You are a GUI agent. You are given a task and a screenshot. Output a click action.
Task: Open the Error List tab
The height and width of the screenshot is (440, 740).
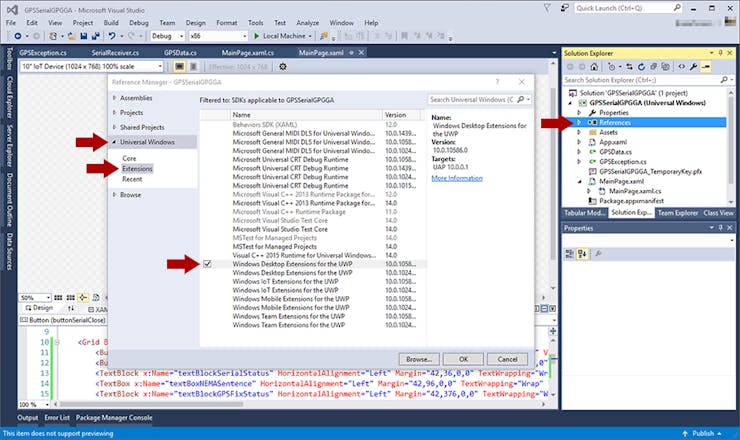click(x=57, y=417)
